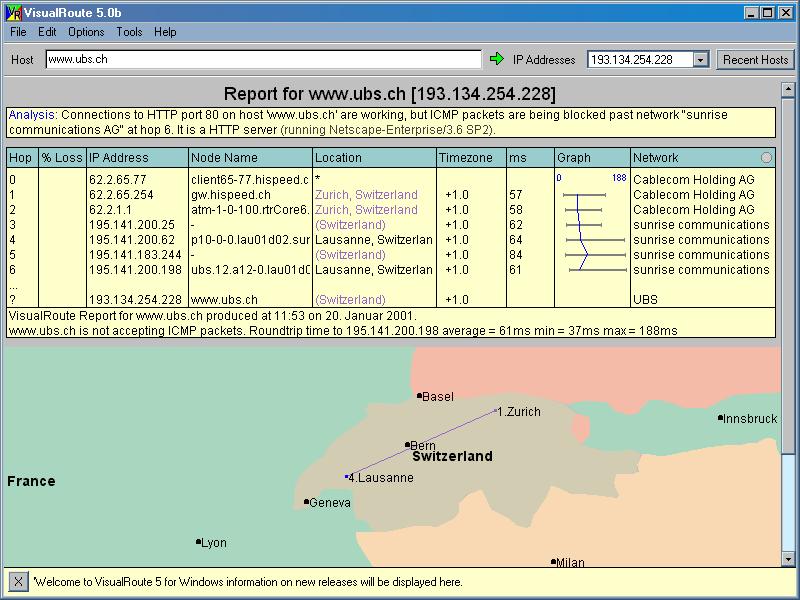Viewport: 800px width, 600px height.
Task: Click Lausanne location for hop 4
Action: 373,240
